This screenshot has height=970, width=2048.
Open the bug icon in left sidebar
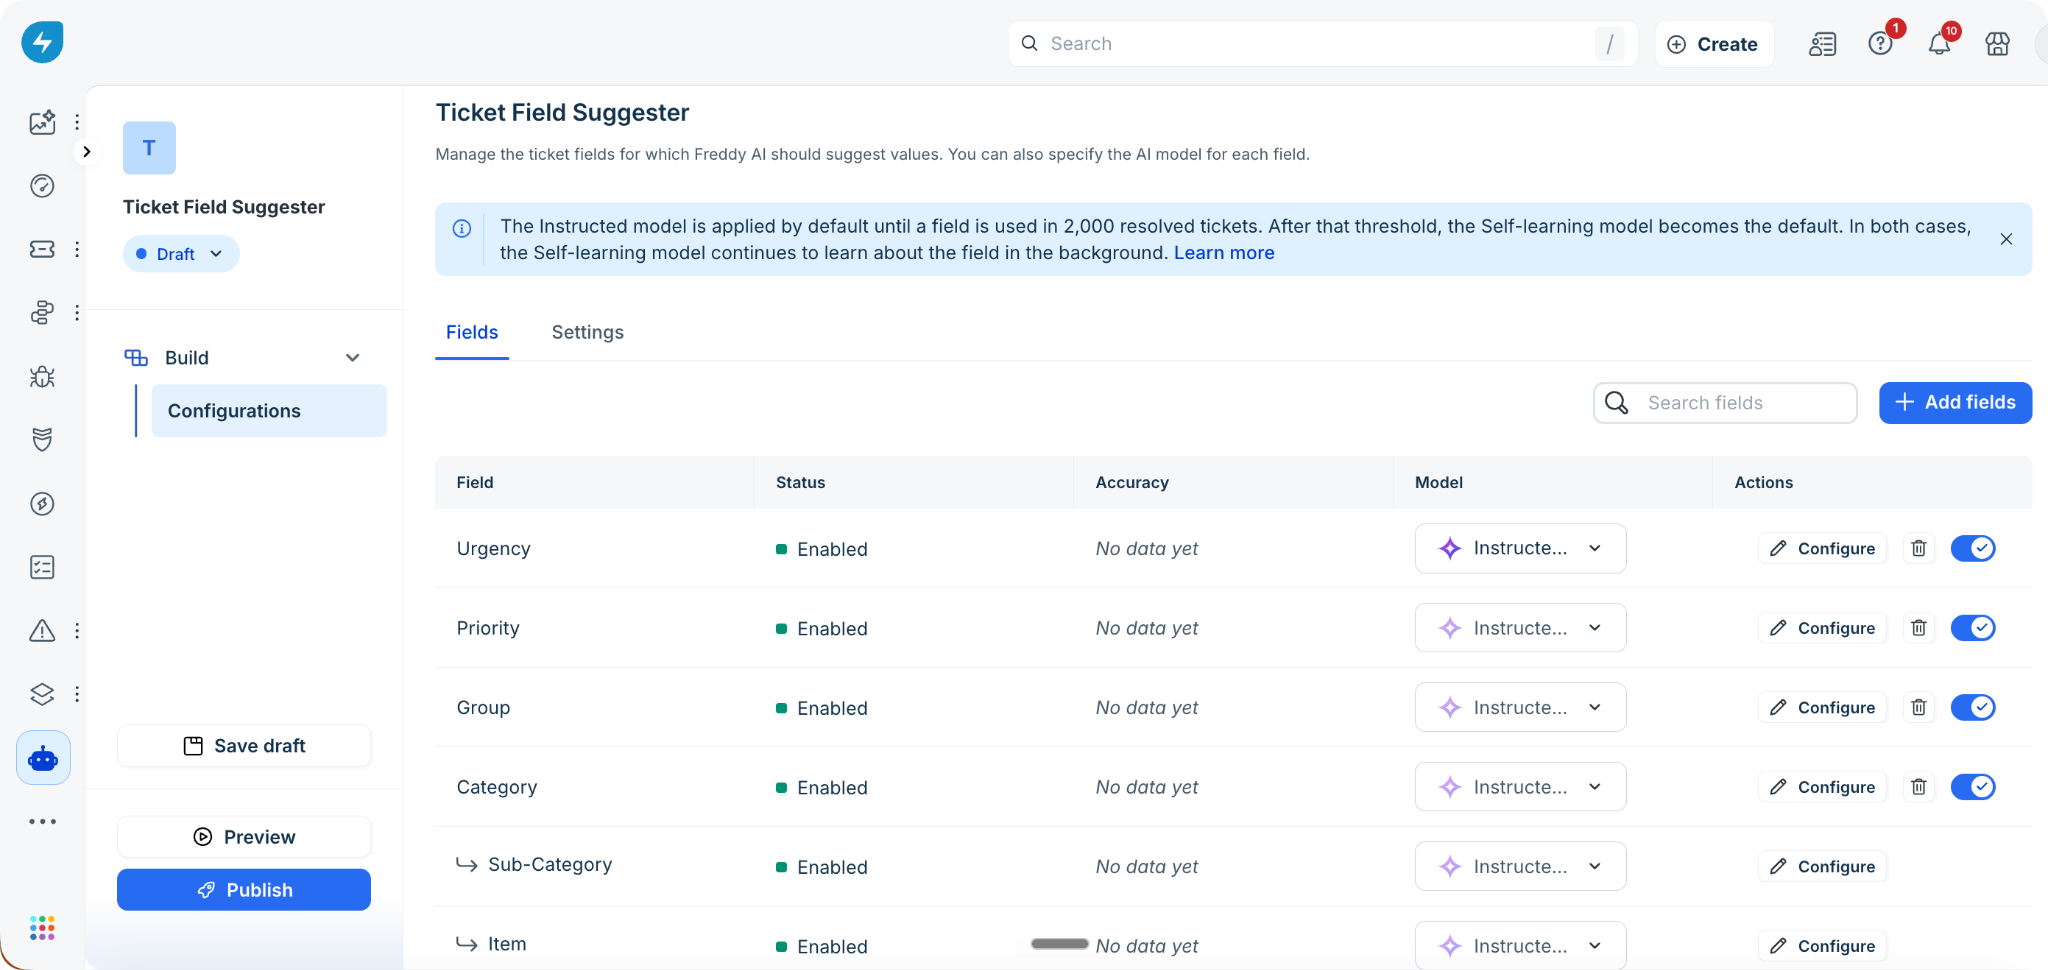(42, 377)
